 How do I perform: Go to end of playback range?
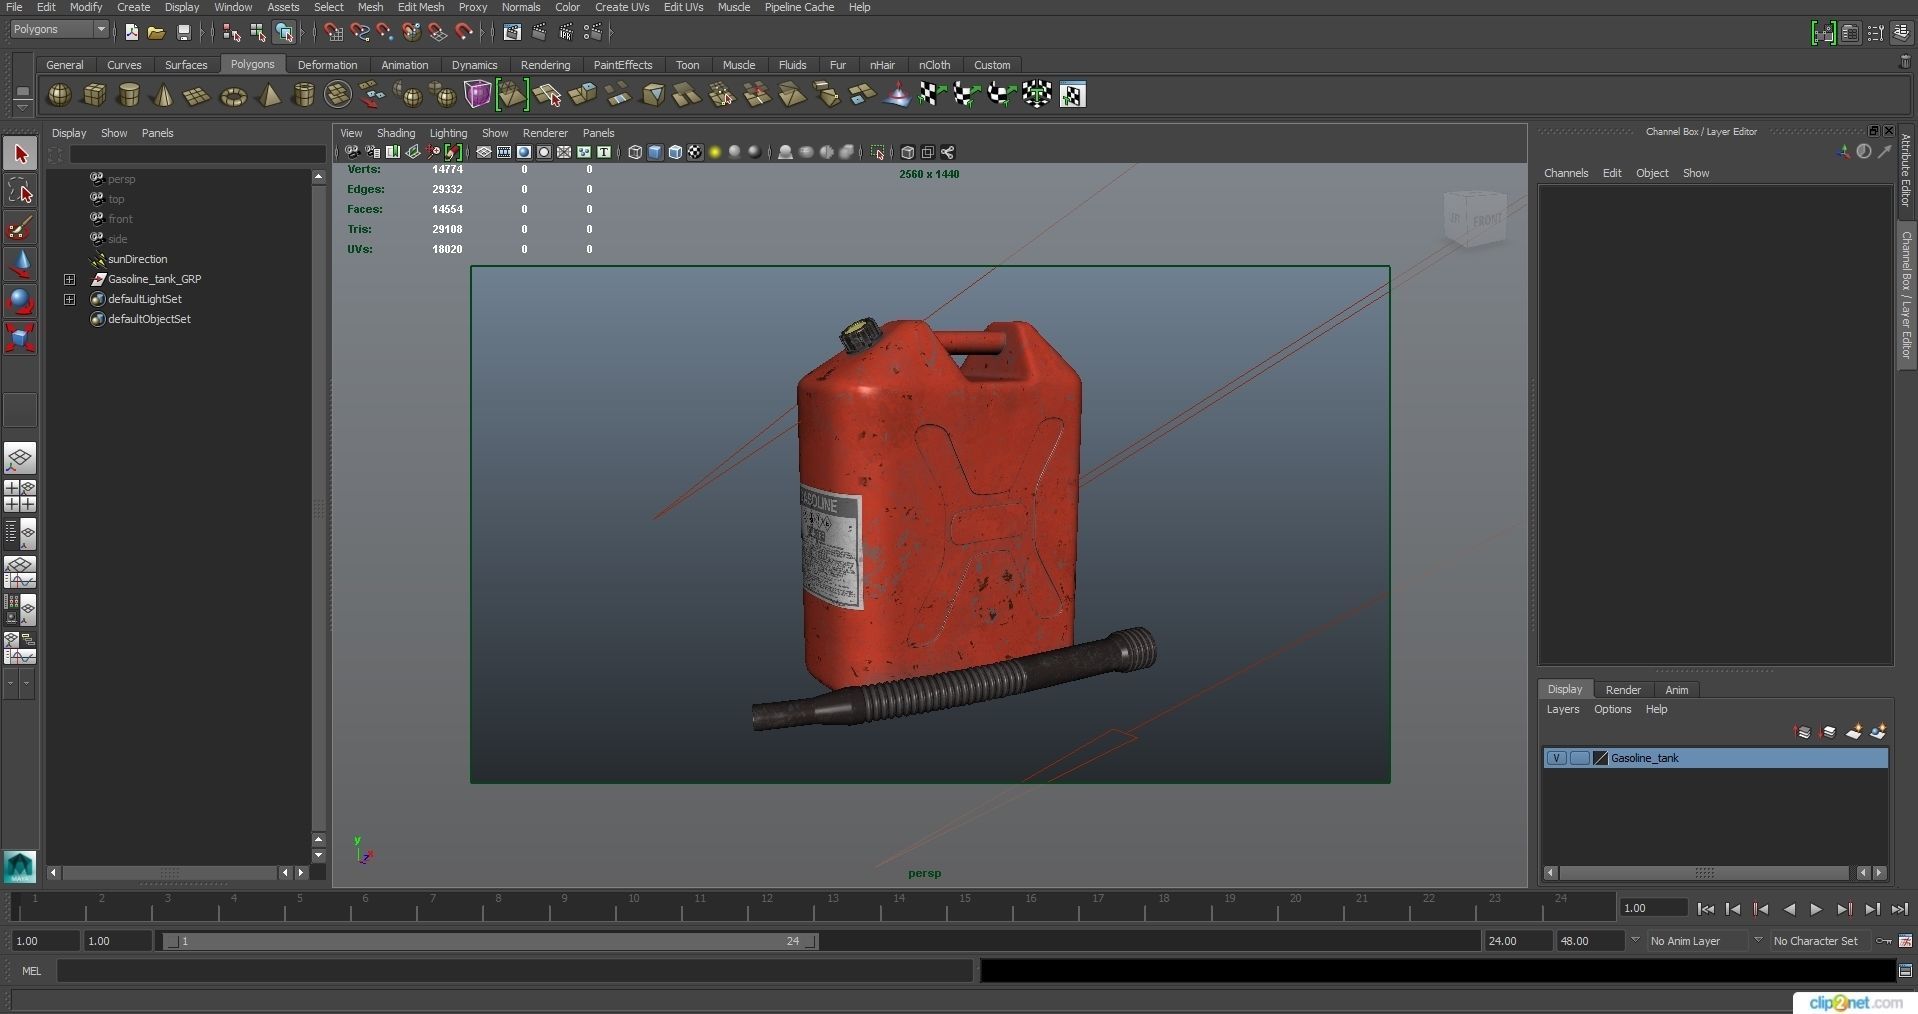(x=1900, y=909)
